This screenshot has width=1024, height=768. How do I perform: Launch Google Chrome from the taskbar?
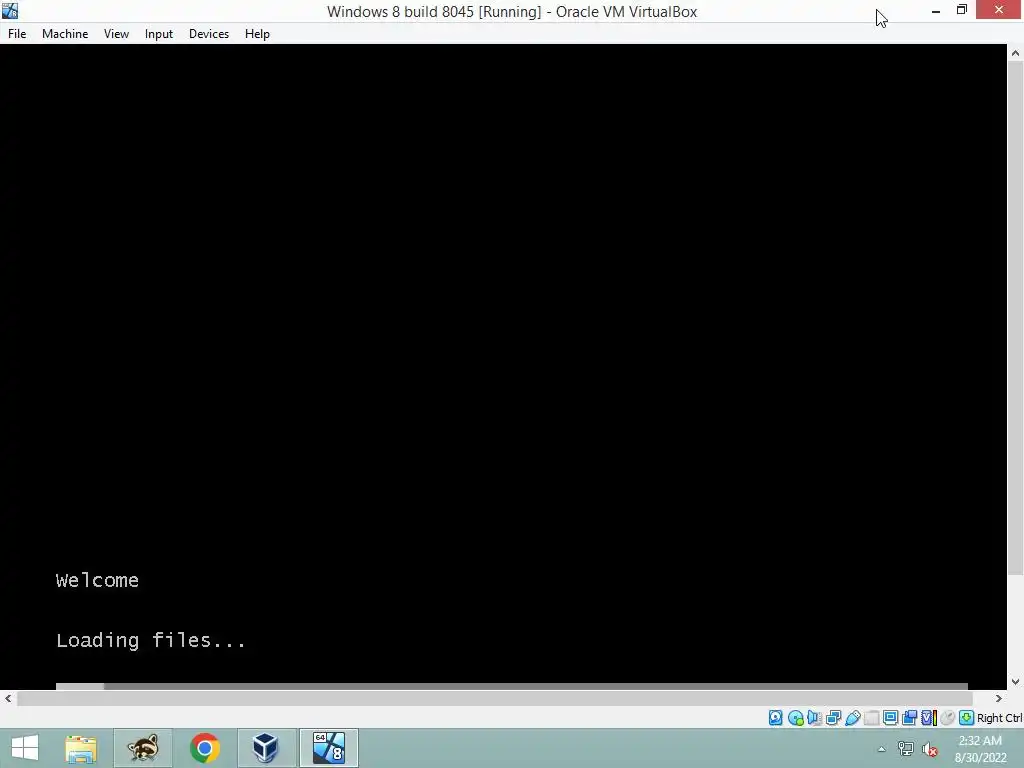204,748
